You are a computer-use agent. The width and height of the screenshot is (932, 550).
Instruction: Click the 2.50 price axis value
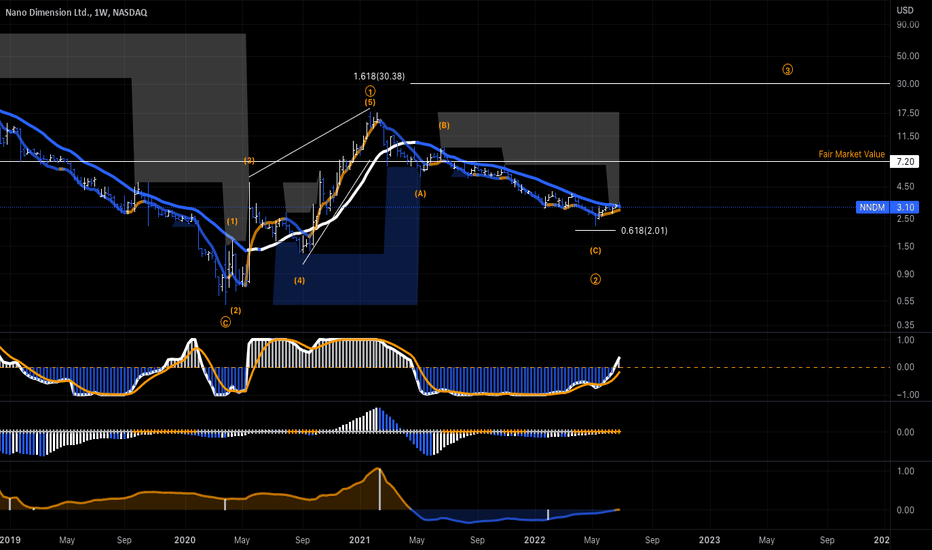pyautogui.click(x=905, y=219)
